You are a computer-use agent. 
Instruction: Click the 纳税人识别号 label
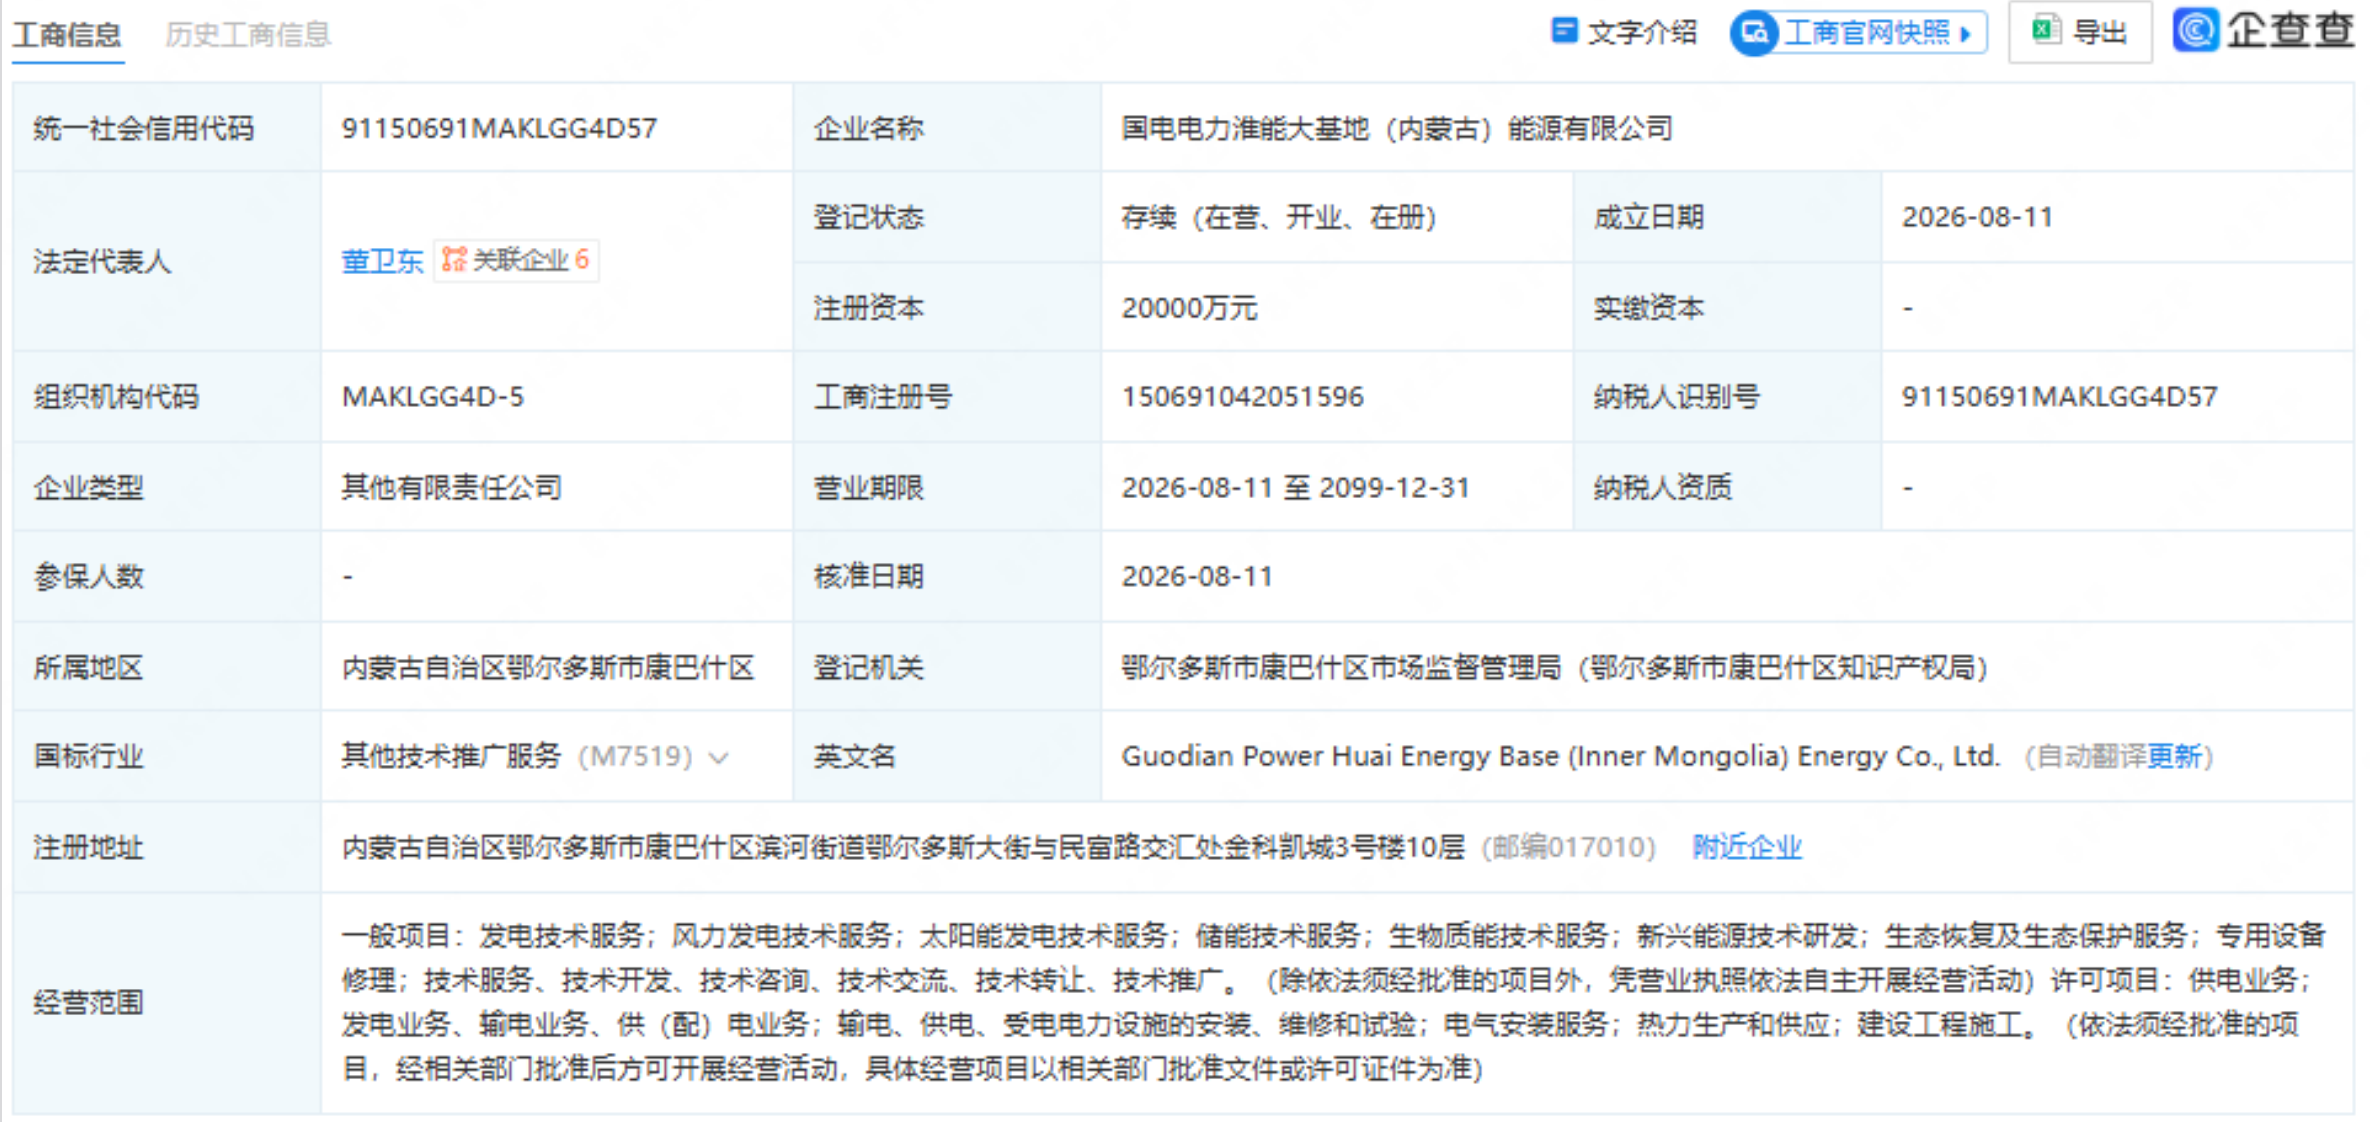click(x=1676, y=397)
